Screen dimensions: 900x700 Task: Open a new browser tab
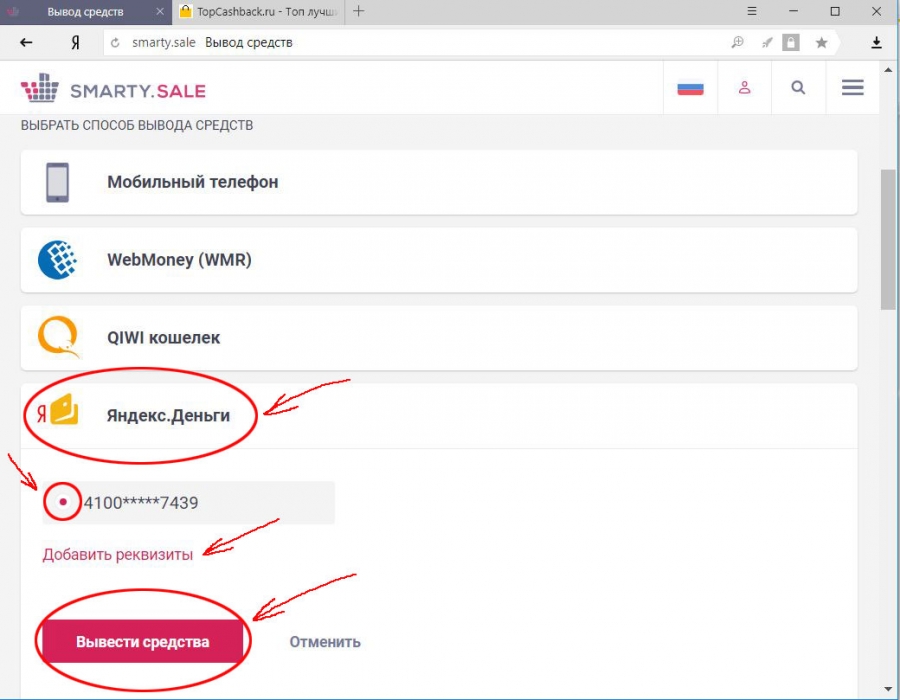point(359,11)
